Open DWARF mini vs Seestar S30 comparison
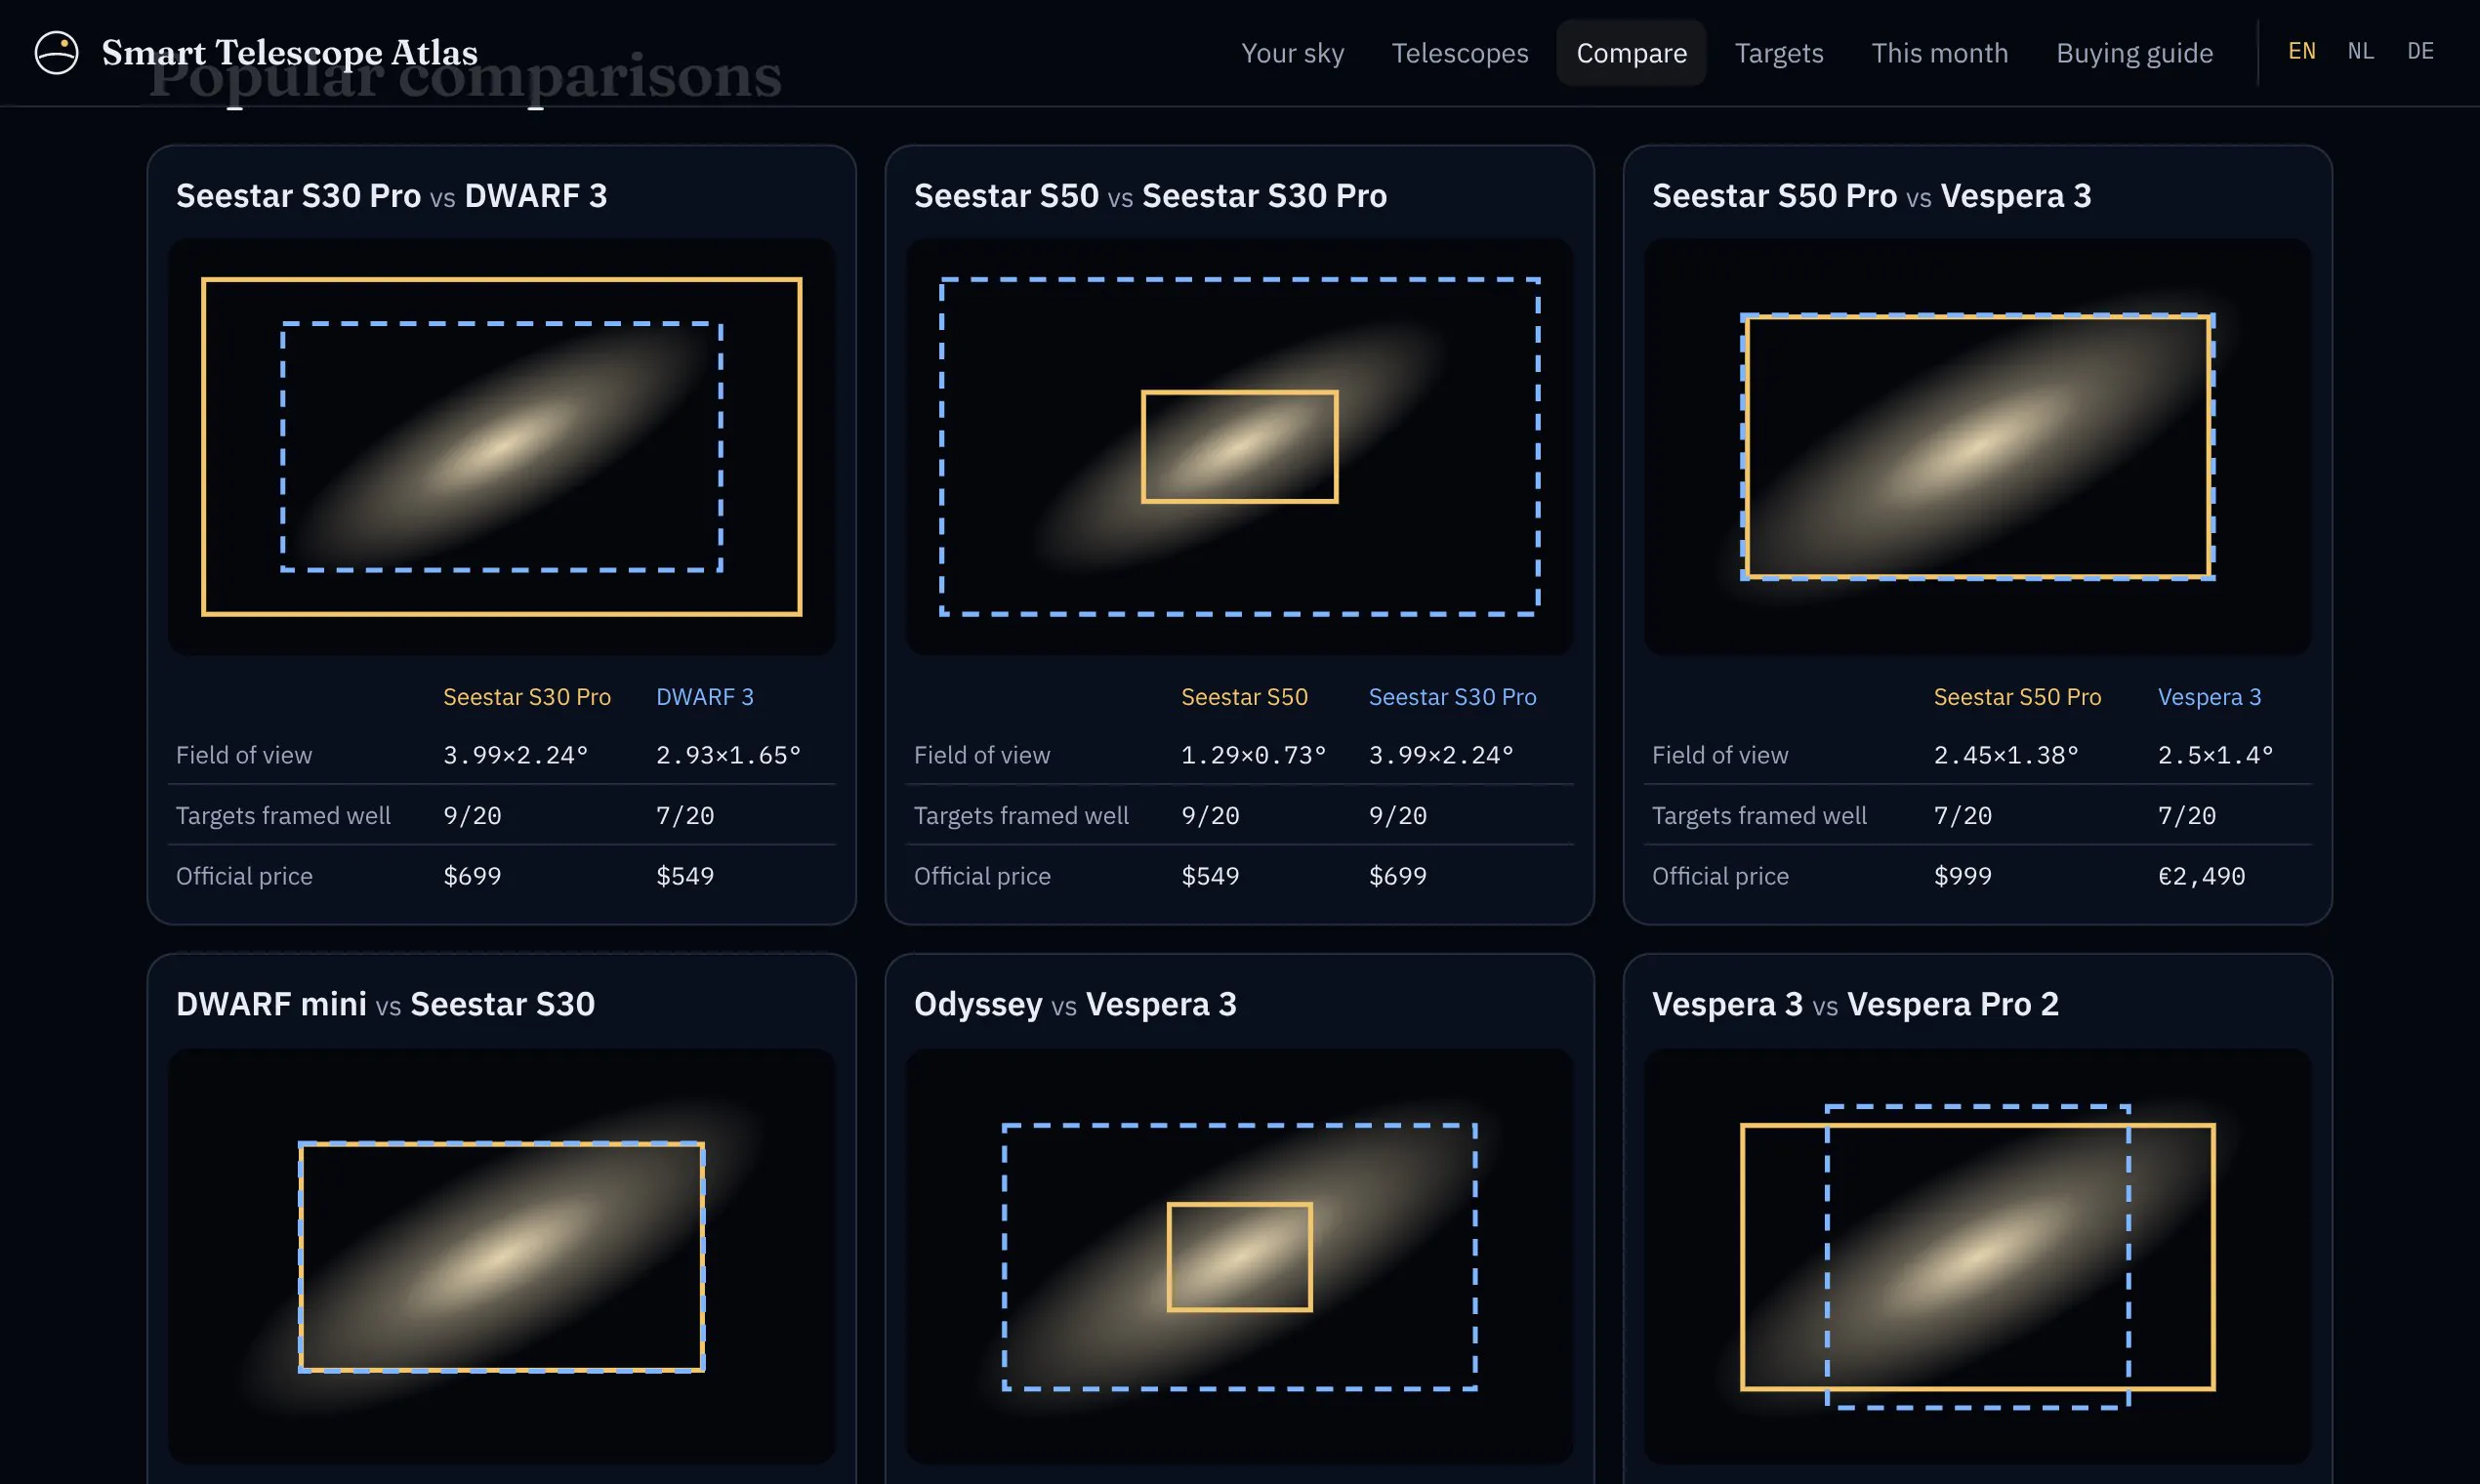 pos(385,1004)
